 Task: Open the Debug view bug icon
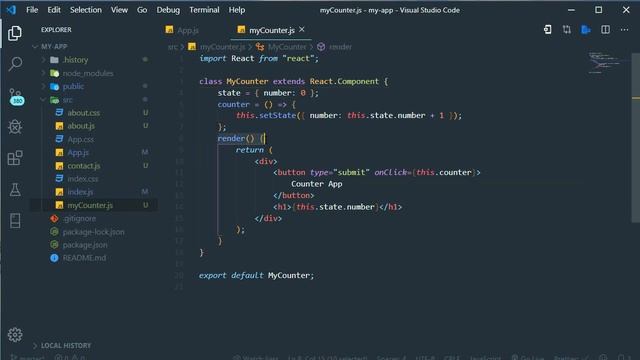point(15,127)
